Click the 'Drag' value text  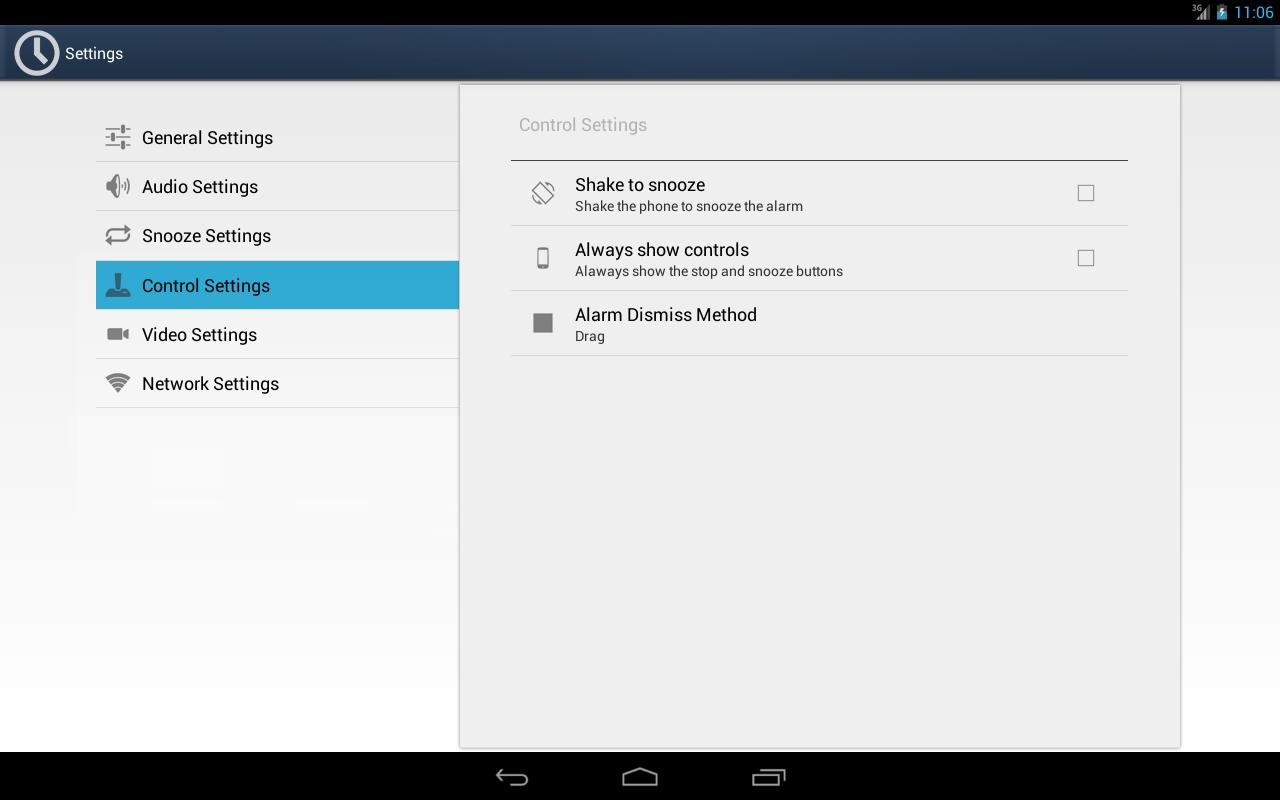click(x=590, y=336)
